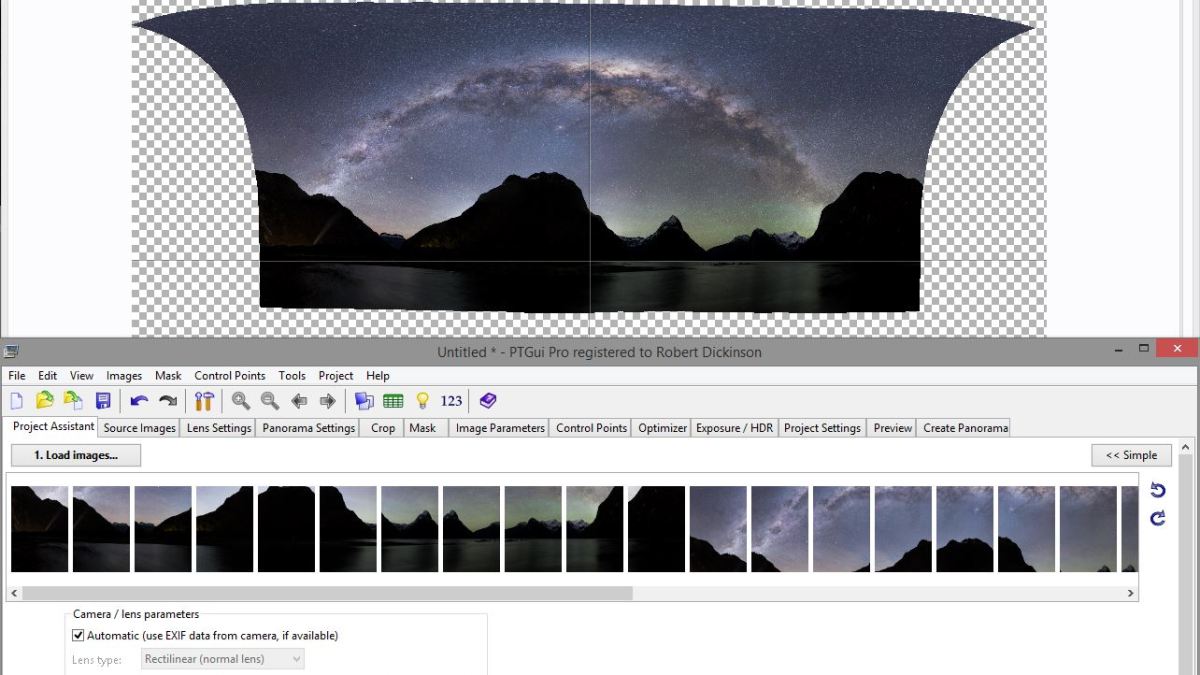
Task: Open the control point table icon
Action: [393, 401]
